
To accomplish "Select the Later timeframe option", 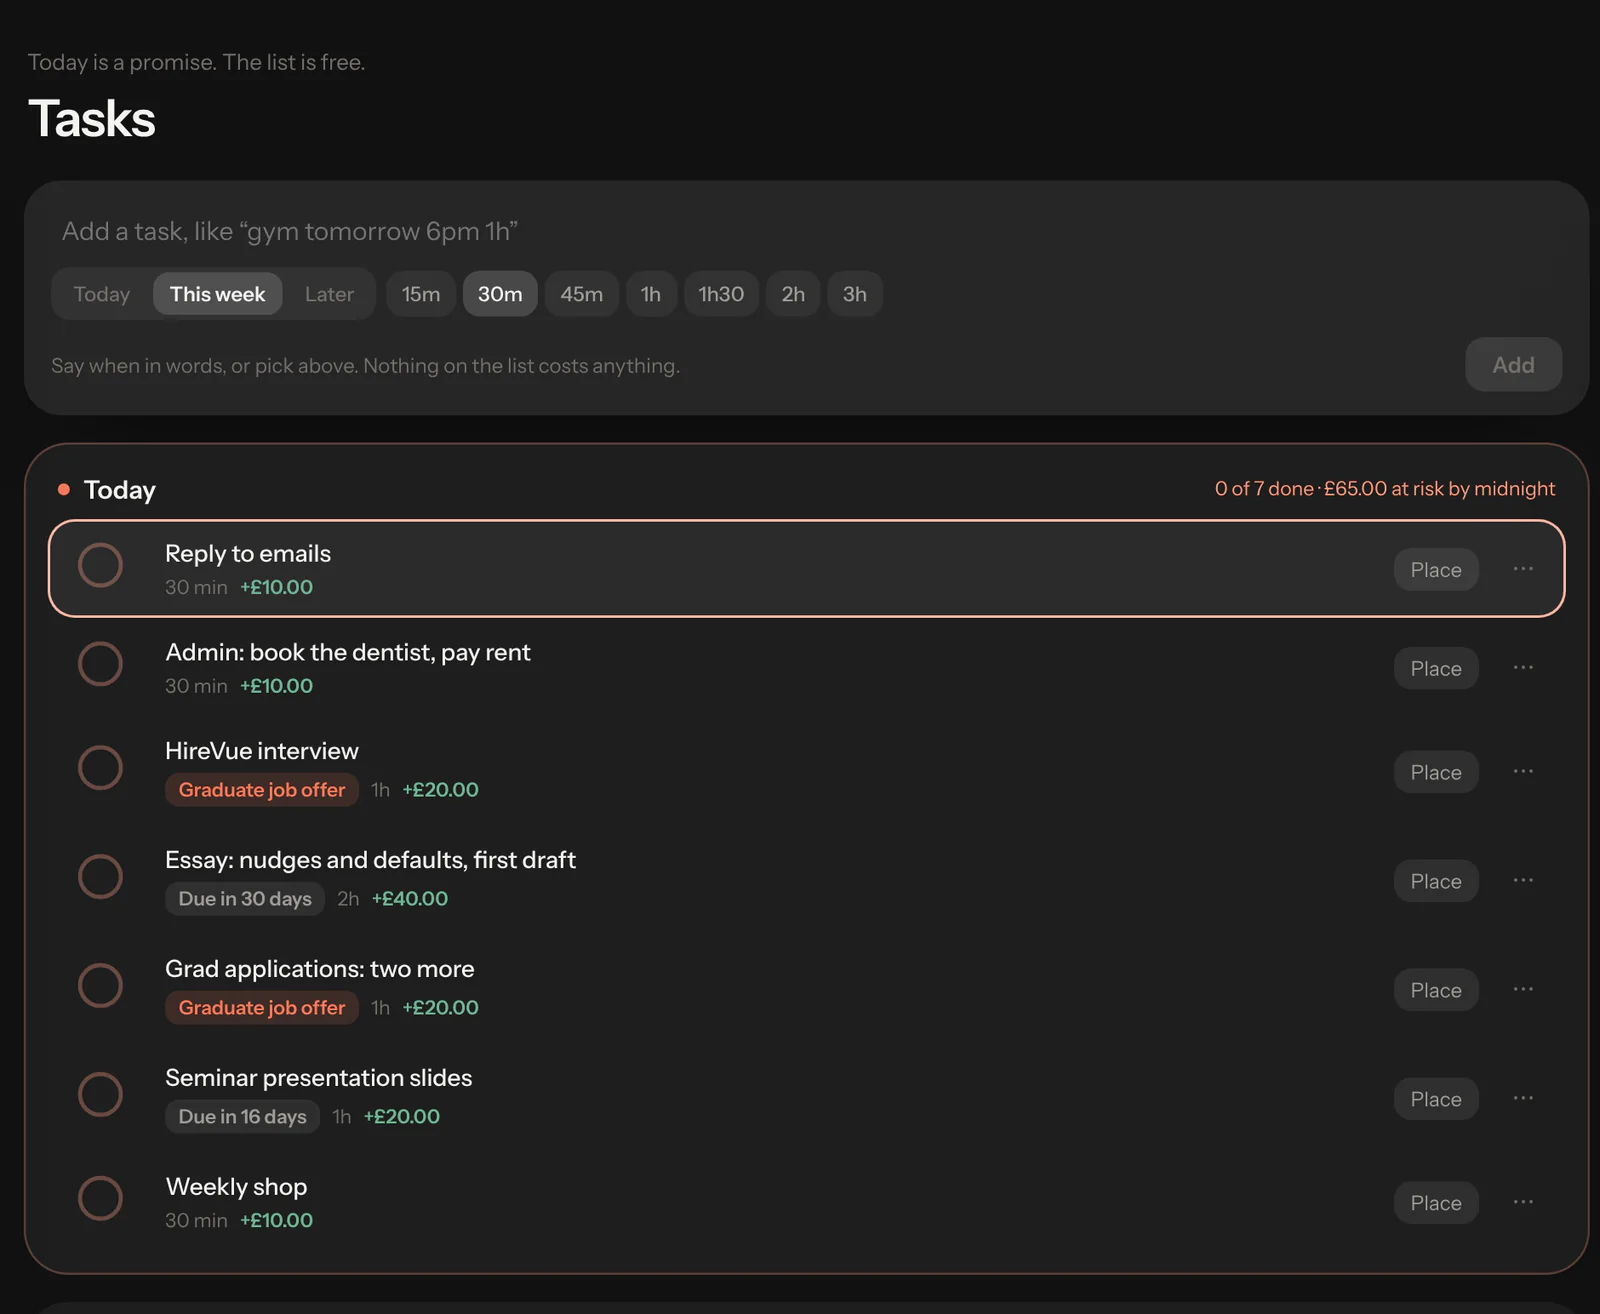I will (x=329, y=294).
